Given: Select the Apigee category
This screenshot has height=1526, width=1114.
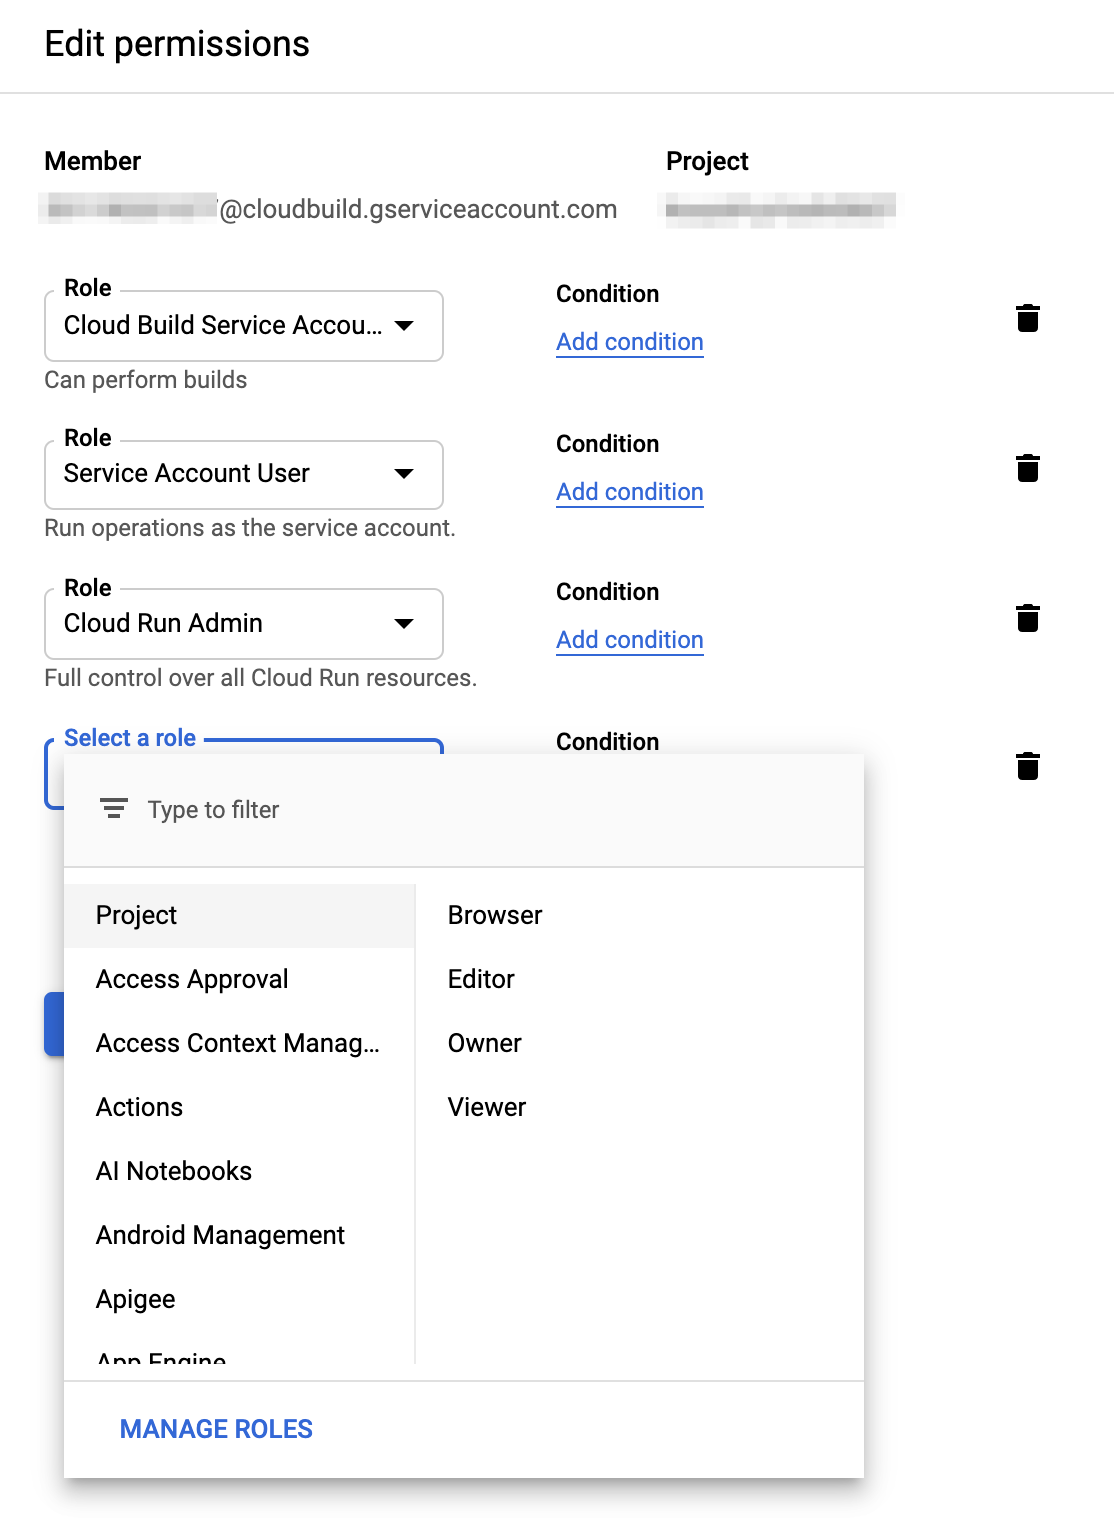Looking at the screenshot, I should click(x=239, y=1299).
